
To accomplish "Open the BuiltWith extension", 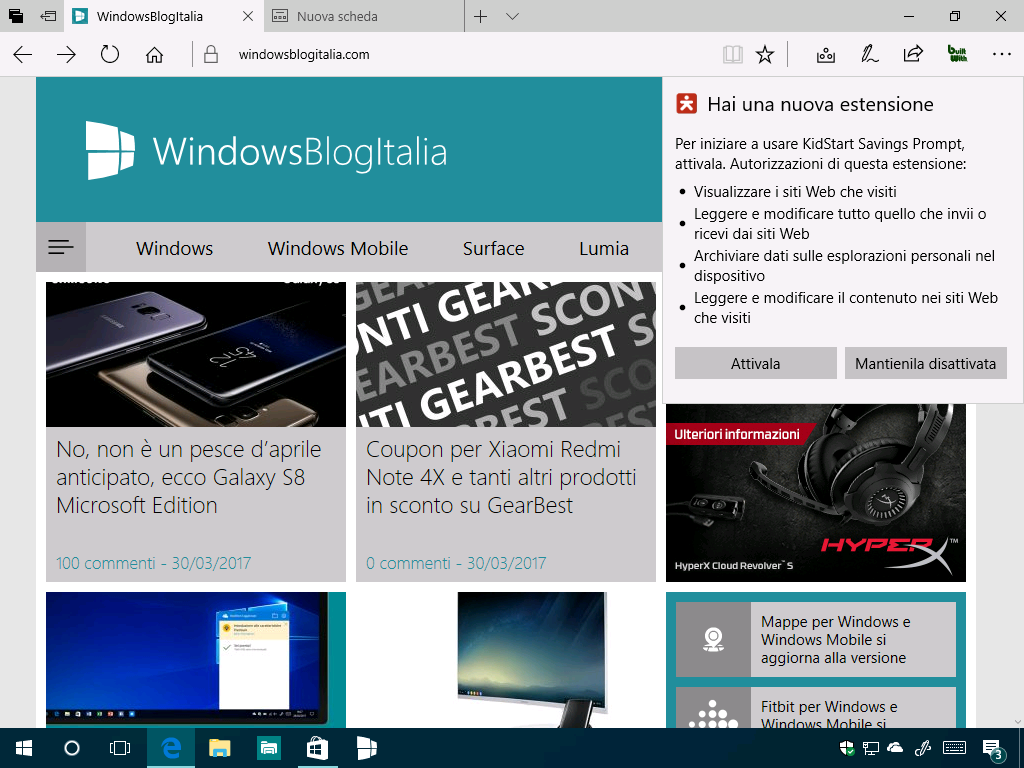I will click(x=957, y=54).
